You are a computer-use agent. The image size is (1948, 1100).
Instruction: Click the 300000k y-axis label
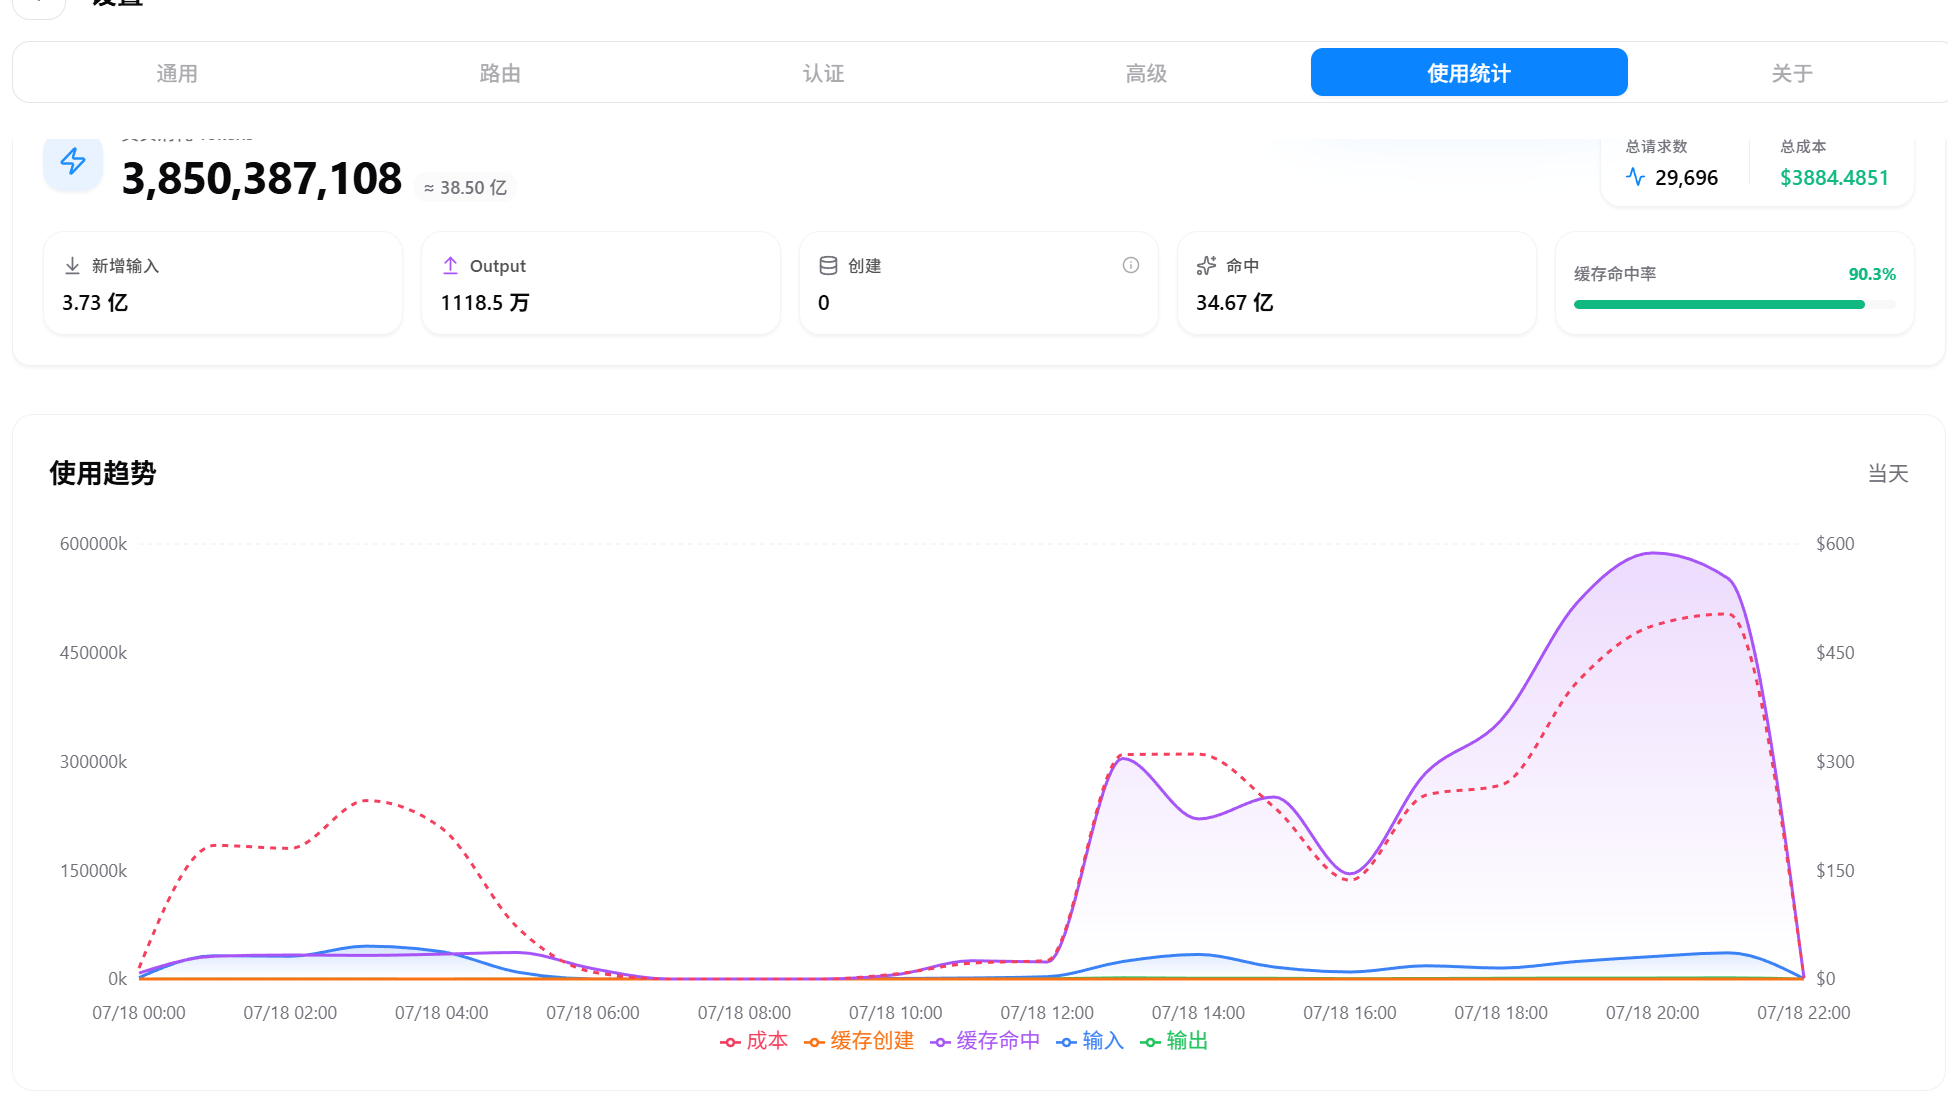click(x=93, y=762)
